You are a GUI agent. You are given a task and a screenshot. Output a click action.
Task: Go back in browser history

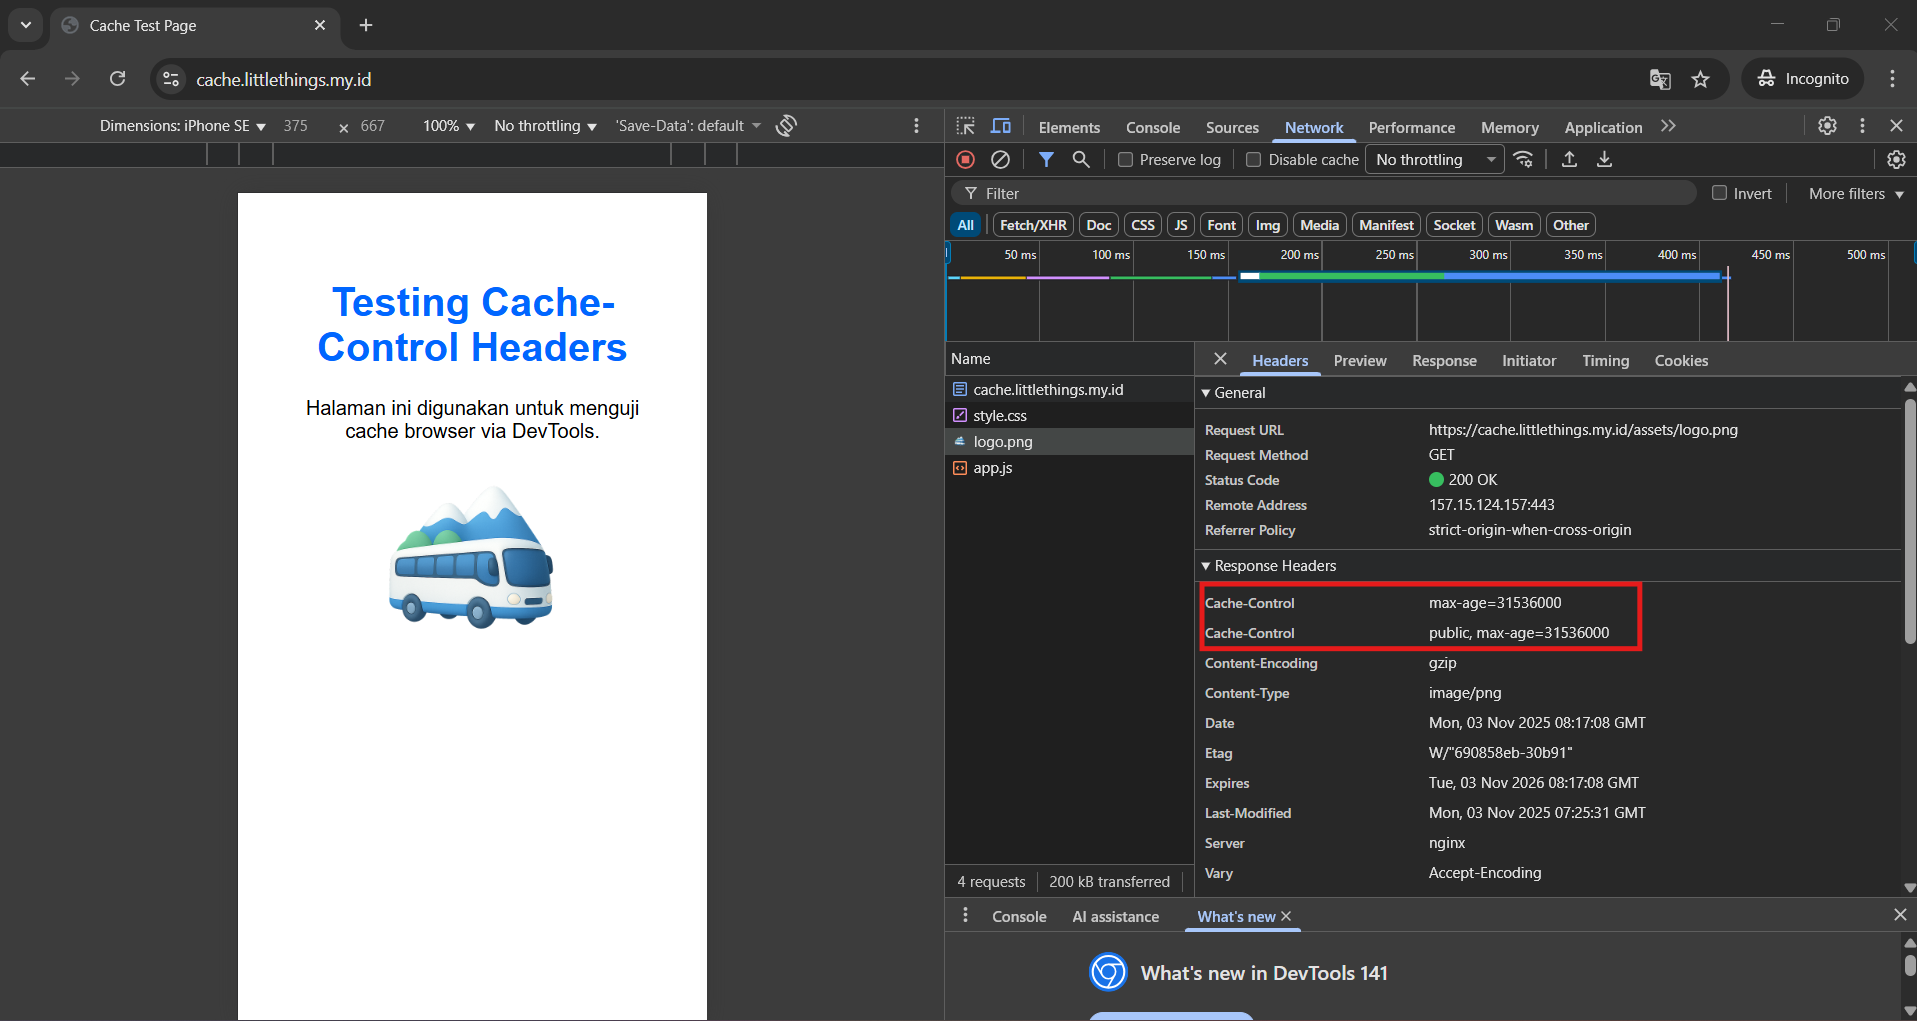(x=28, y=79)
